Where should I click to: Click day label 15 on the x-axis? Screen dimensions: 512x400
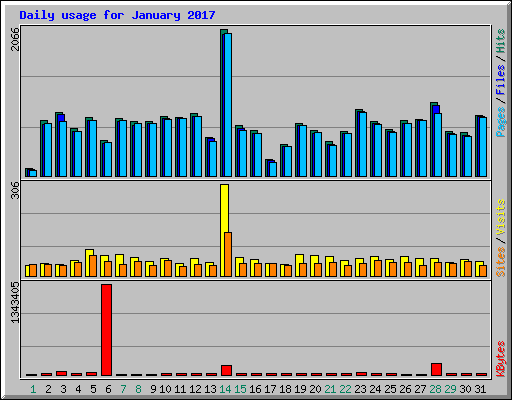click(240, 389)
